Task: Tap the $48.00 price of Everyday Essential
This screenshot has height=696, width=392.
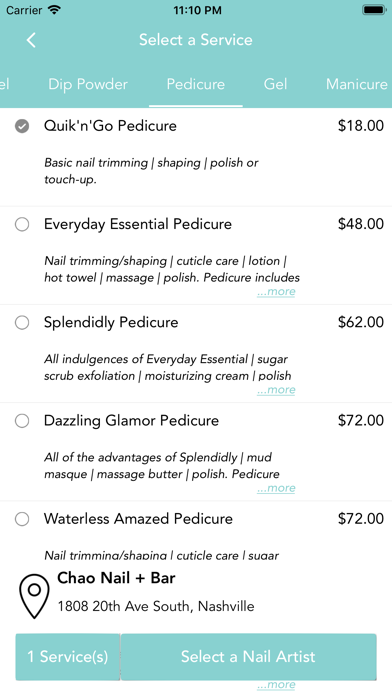Action: coord(360,224)
